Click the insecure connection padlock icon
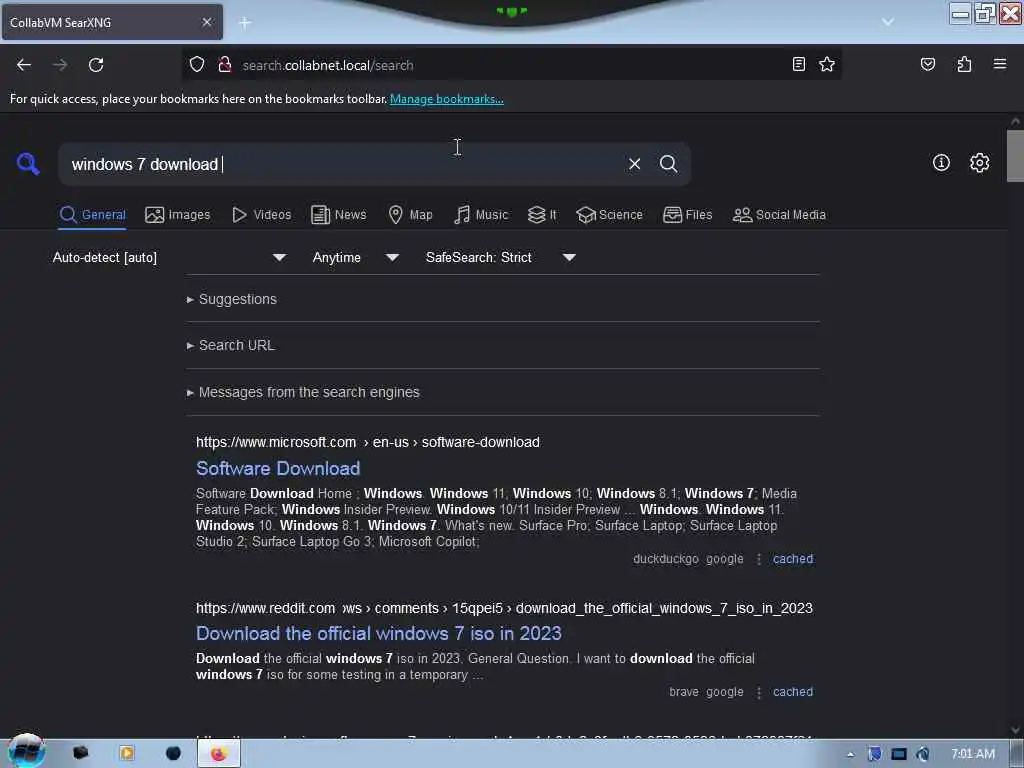The width and height of the screenshot is (1024, 768). click(x=225, y=65)
